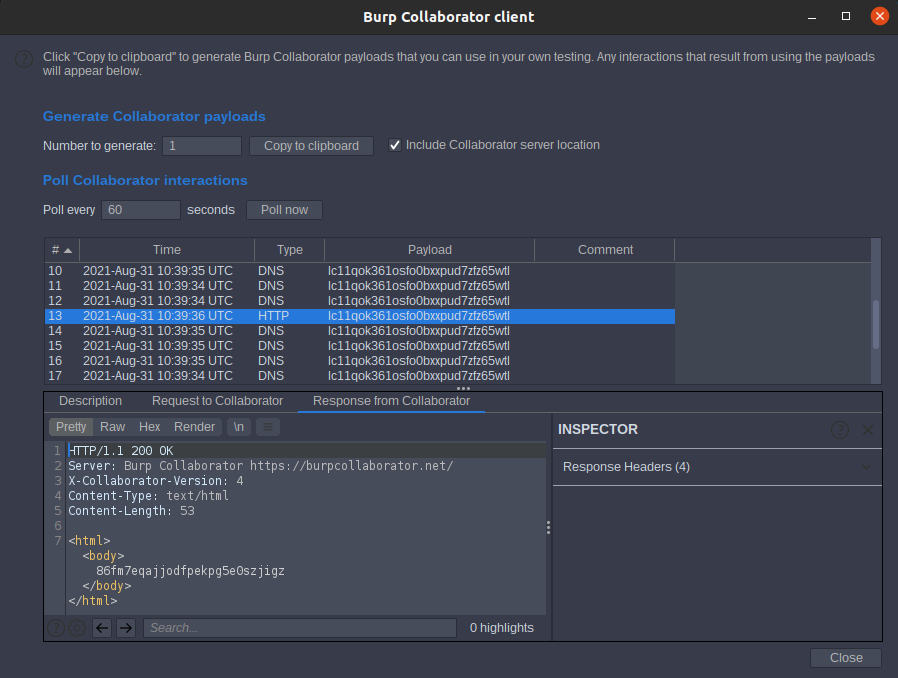
Task: Click the Content-Type: text/html line
Action: pyautogui.click(x=148, y=496)
